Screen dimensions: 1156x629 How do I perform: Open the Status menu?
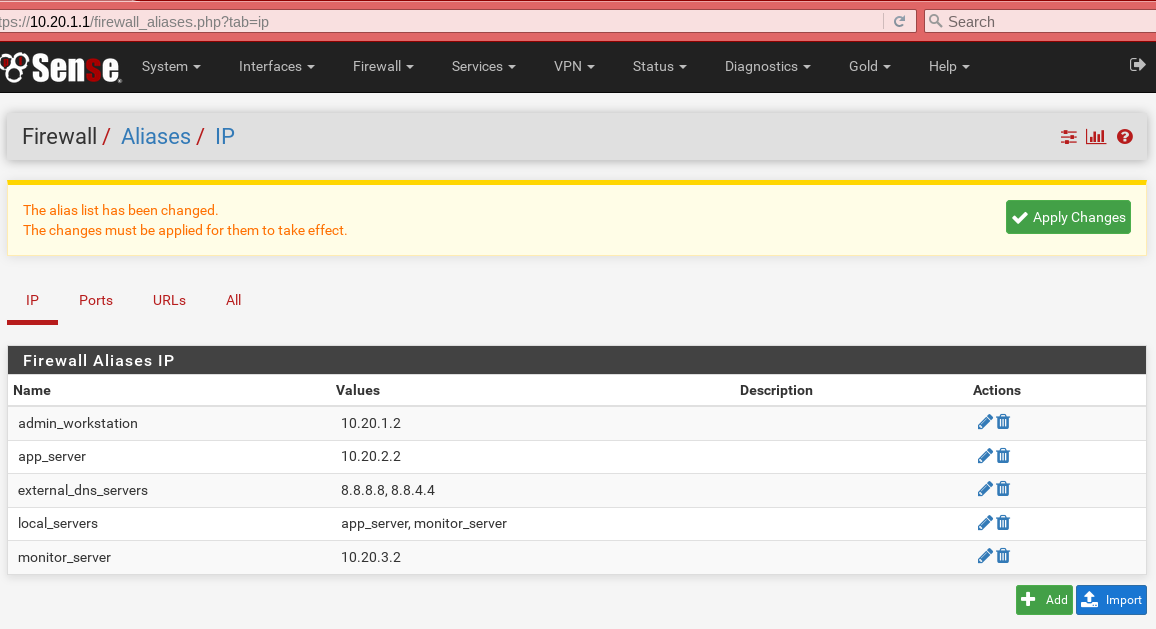660,66
